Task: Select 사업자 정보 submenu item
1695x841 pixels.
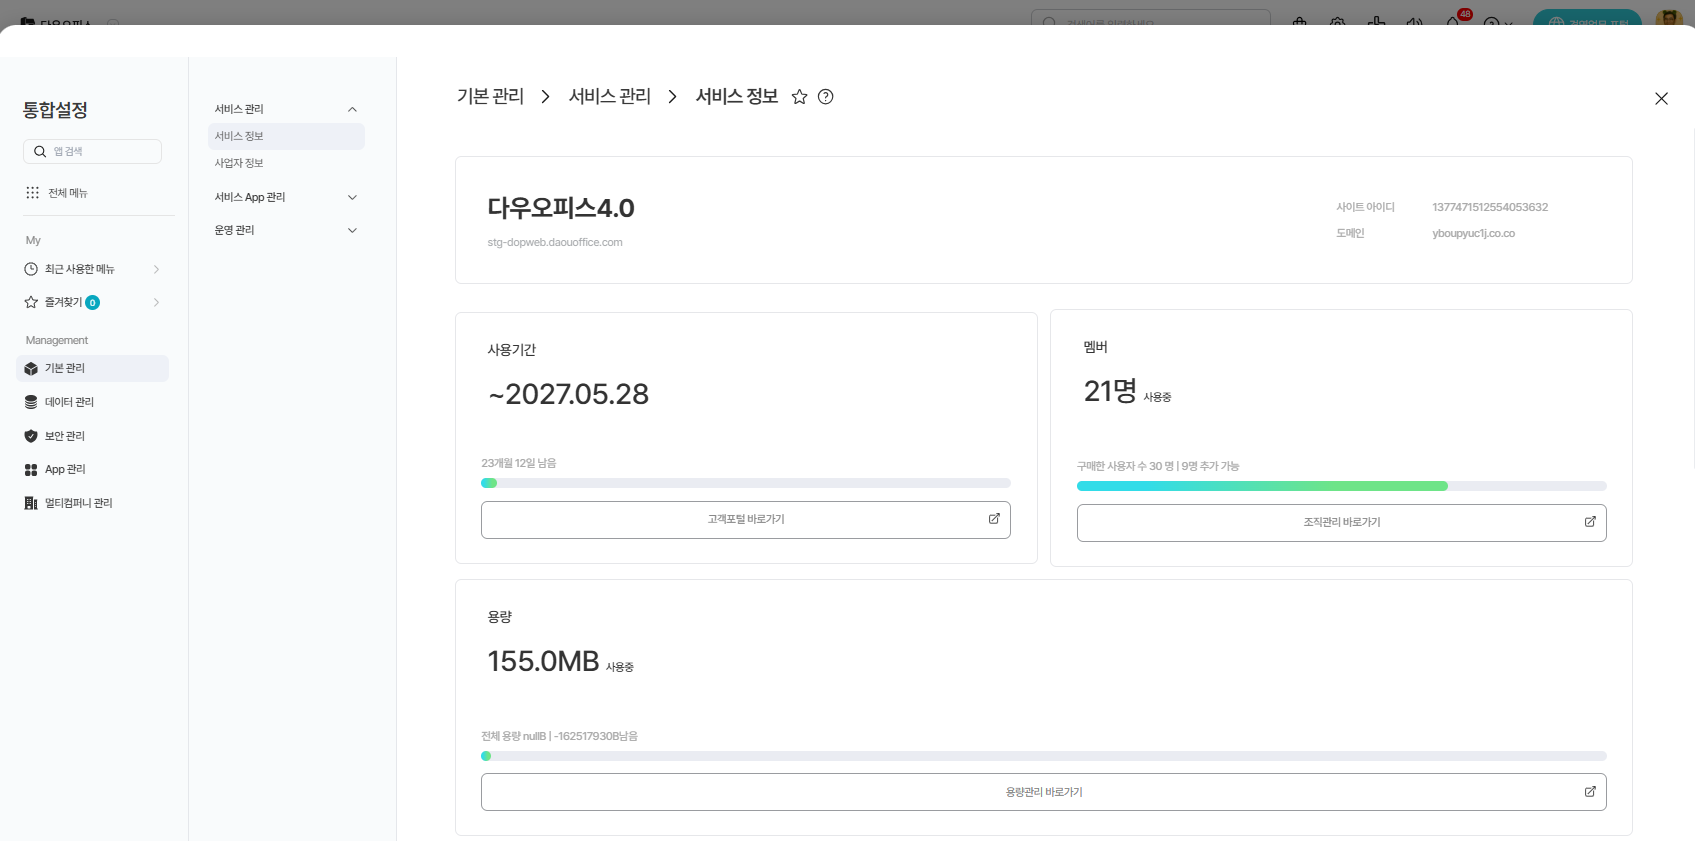Action: click(239, 163)
